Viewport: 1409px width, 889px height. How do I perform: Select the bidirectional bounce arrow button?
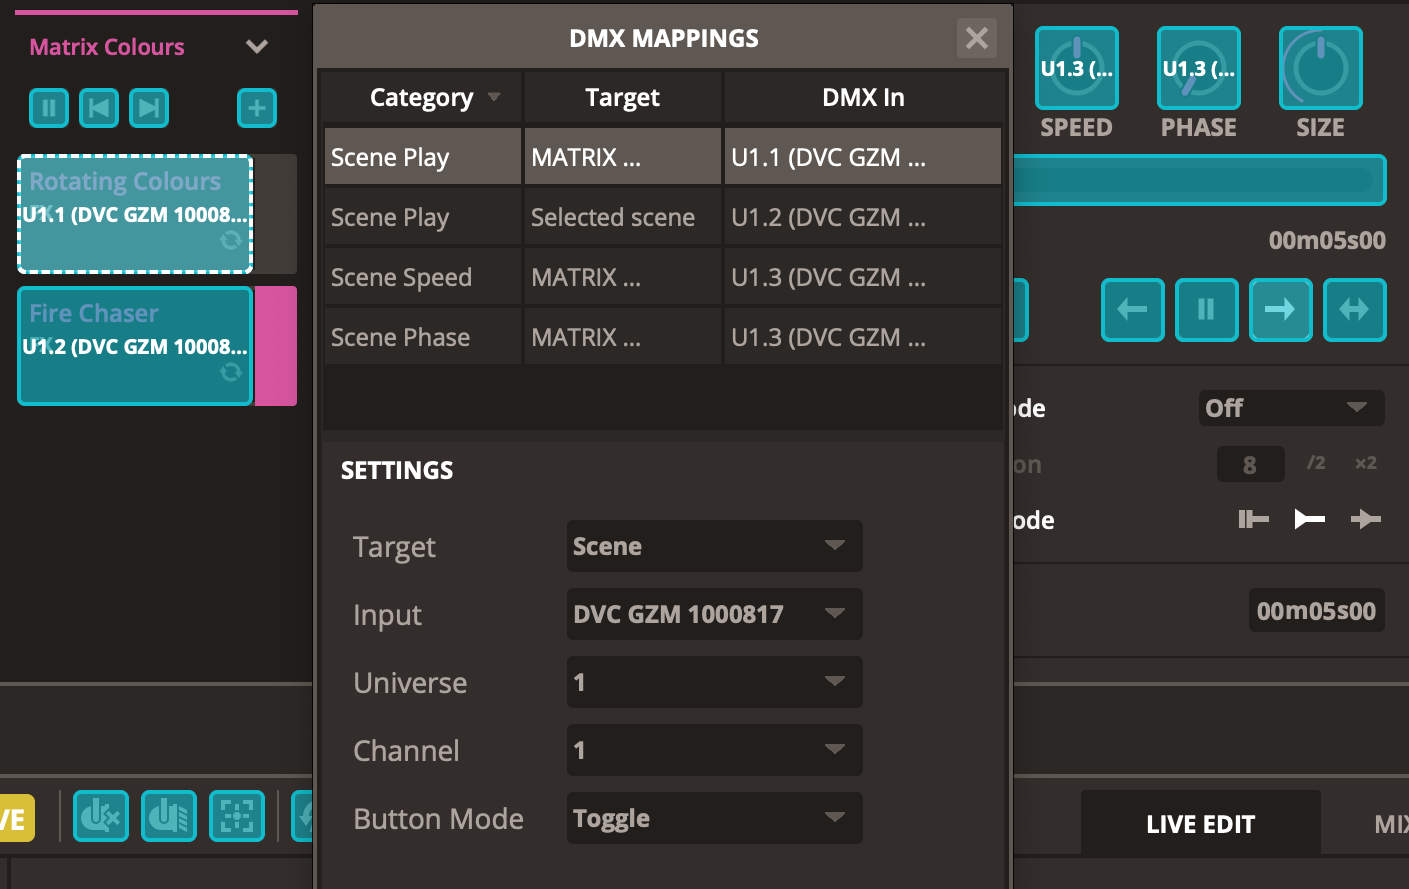pyautogui.click(x=1354, y=310)
